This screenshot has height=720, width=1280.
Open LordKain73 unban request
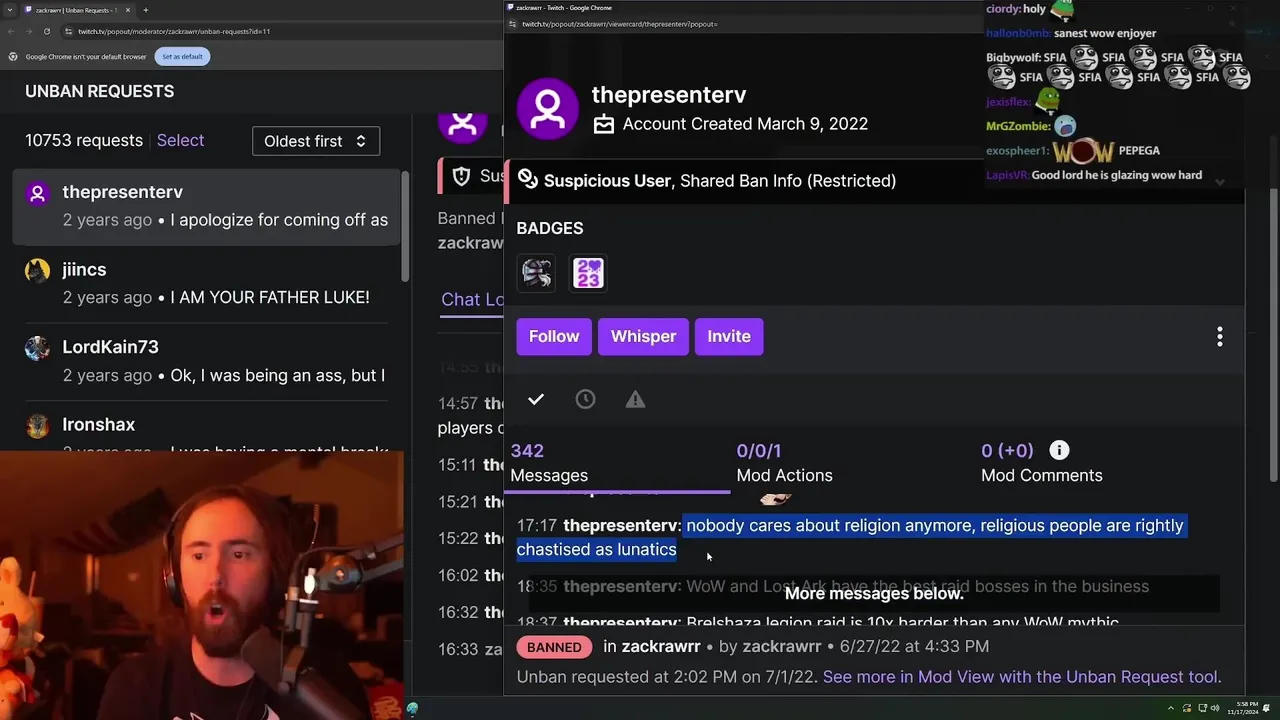click(205, 361)
